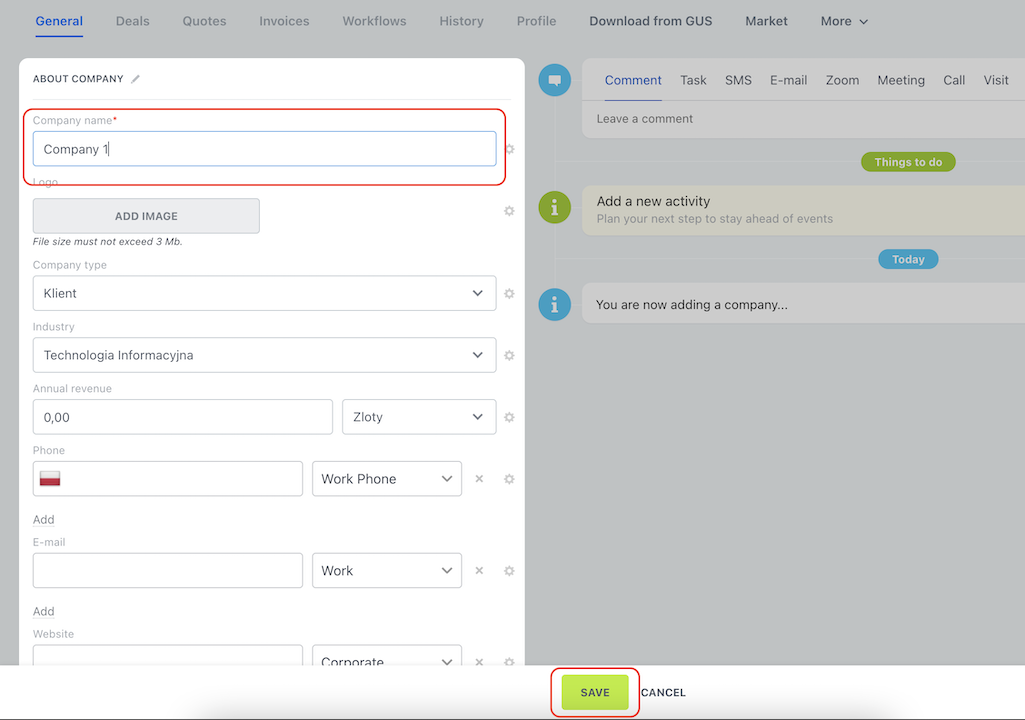Expand the Company type Klient dropdown
Screen dimensions: 1025x720
click(x=264, y=294)
